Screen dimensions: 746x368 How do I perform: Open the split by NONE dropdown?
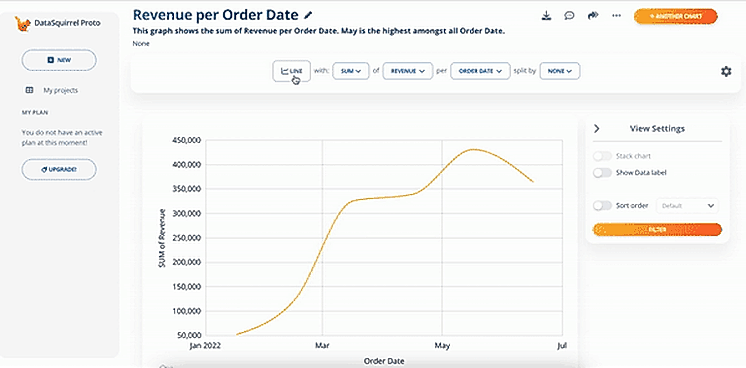560,71
